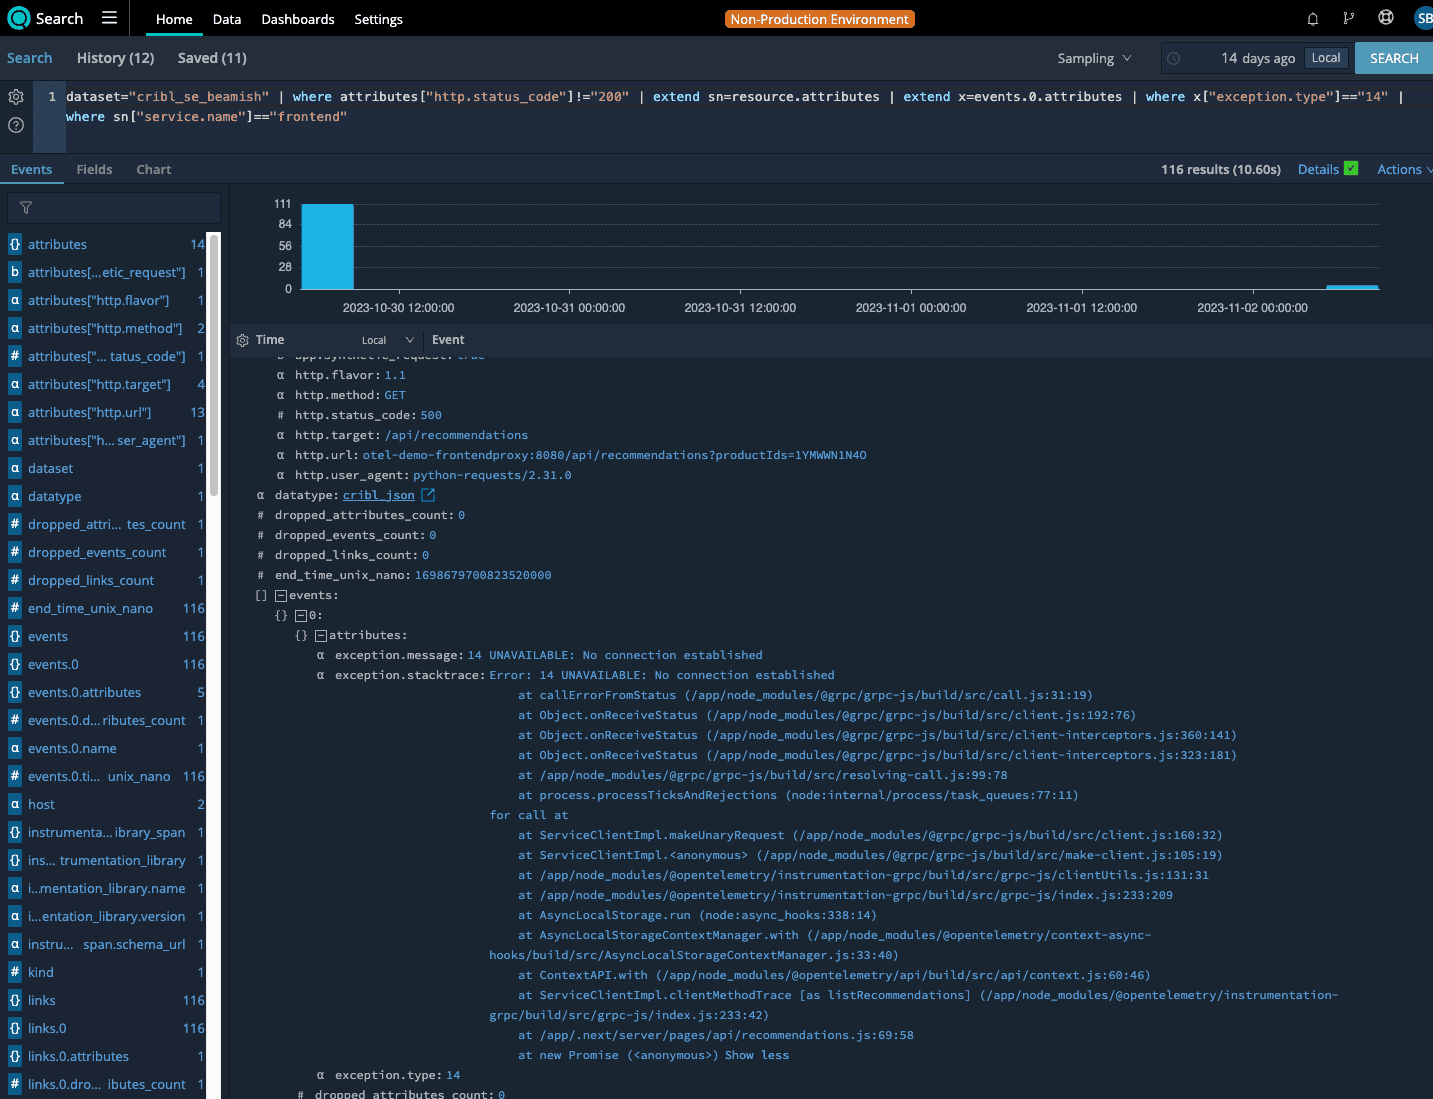The width and height of the screenshot is (1433, 1099).
Task: Open the Dashboards menu item
Action: point(298,19)
